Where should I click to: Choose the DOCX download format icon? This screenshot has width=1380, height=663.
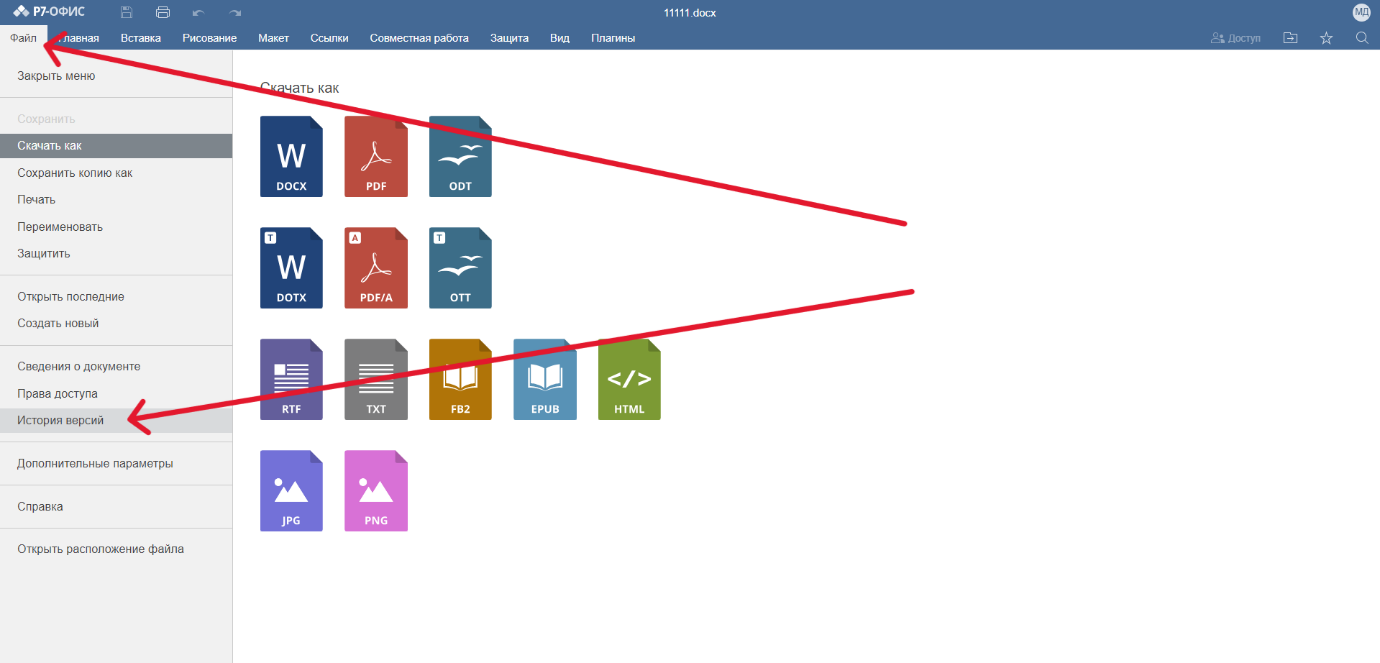[x=291, y=156]
